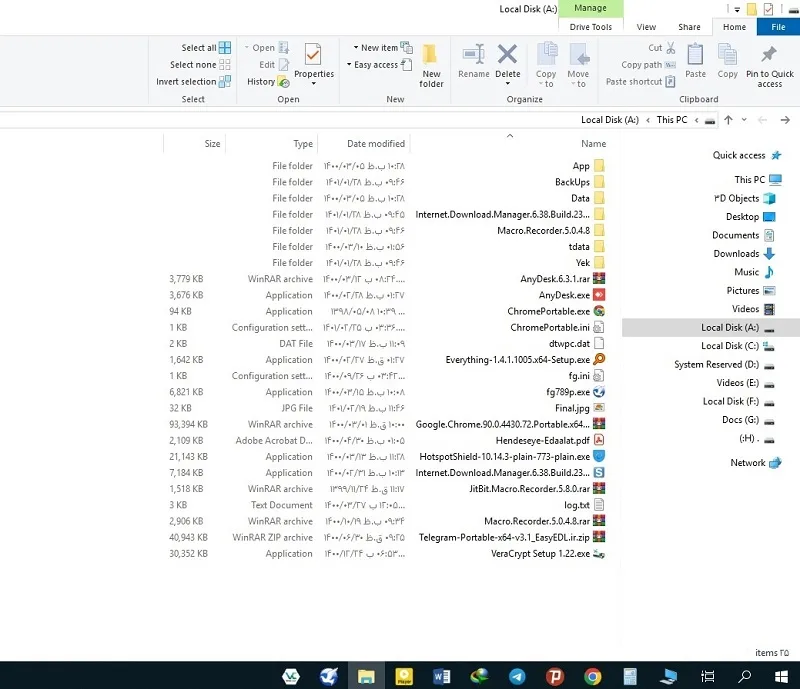800x689 pixels.
Task: Click Invert selection in the ribbon
Action: click(193, 82)
